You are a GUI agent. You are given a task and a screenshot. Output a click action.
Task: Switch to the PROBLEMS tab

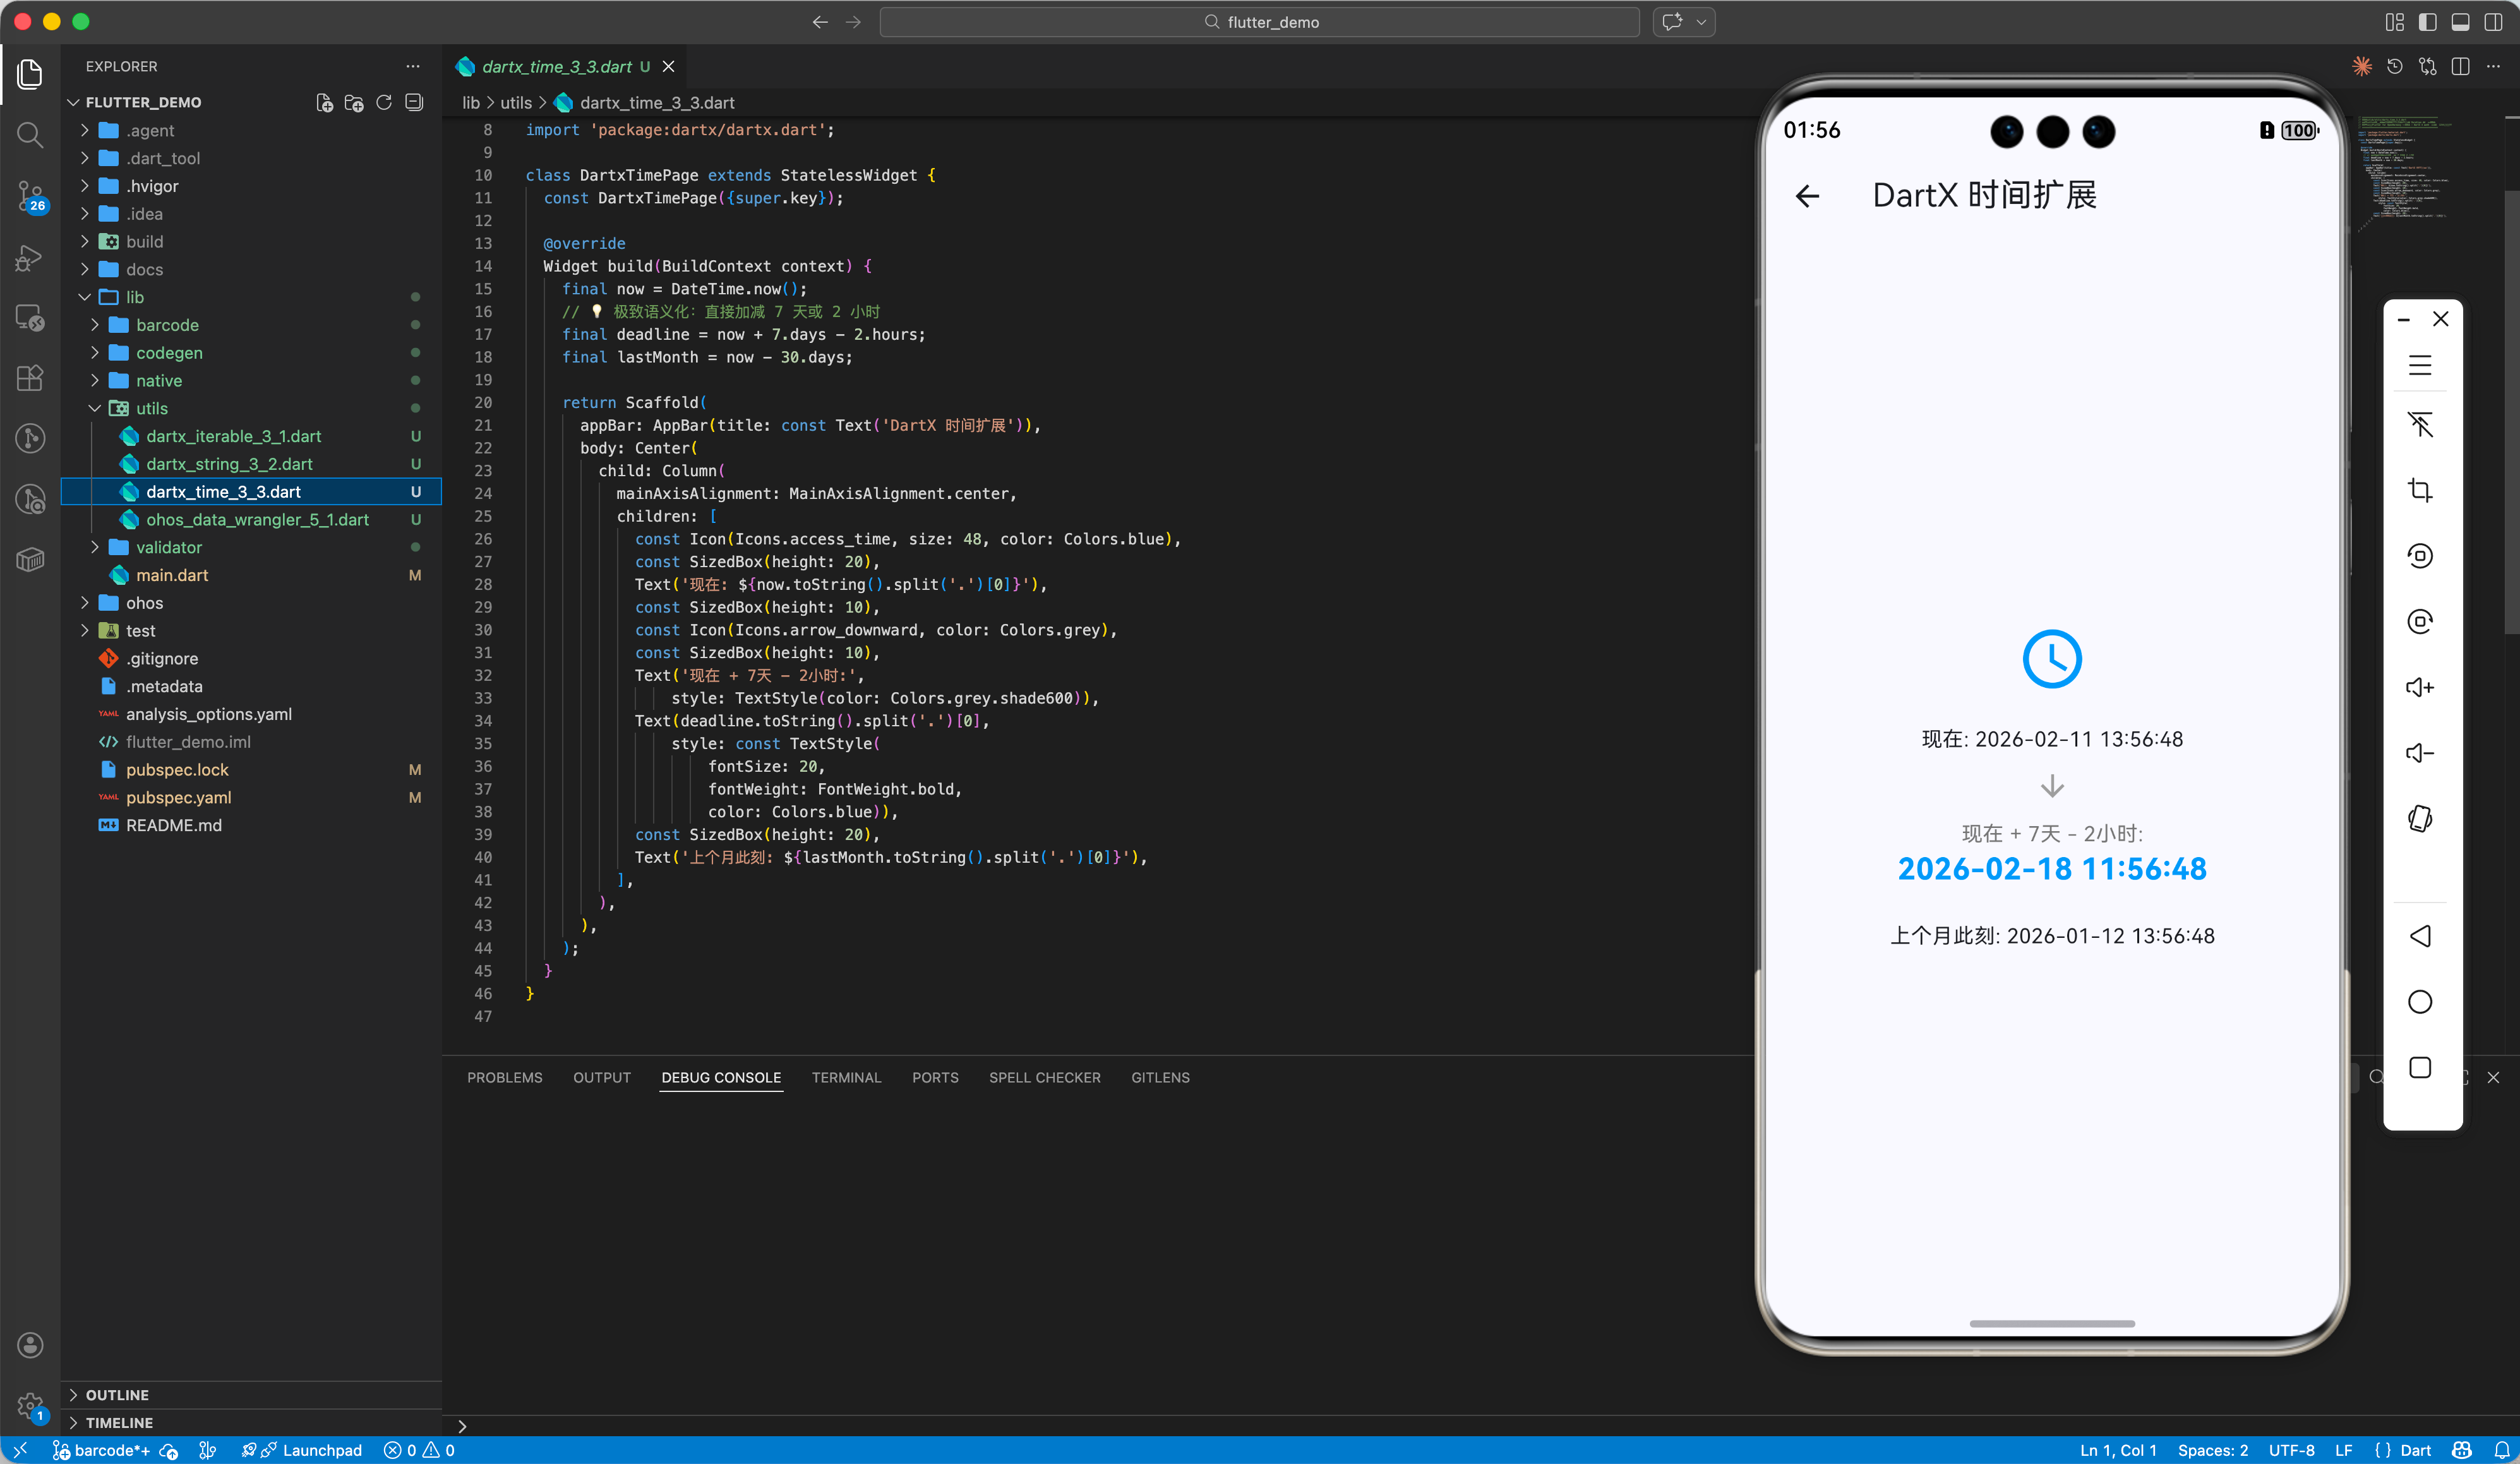click(504, 1077)
